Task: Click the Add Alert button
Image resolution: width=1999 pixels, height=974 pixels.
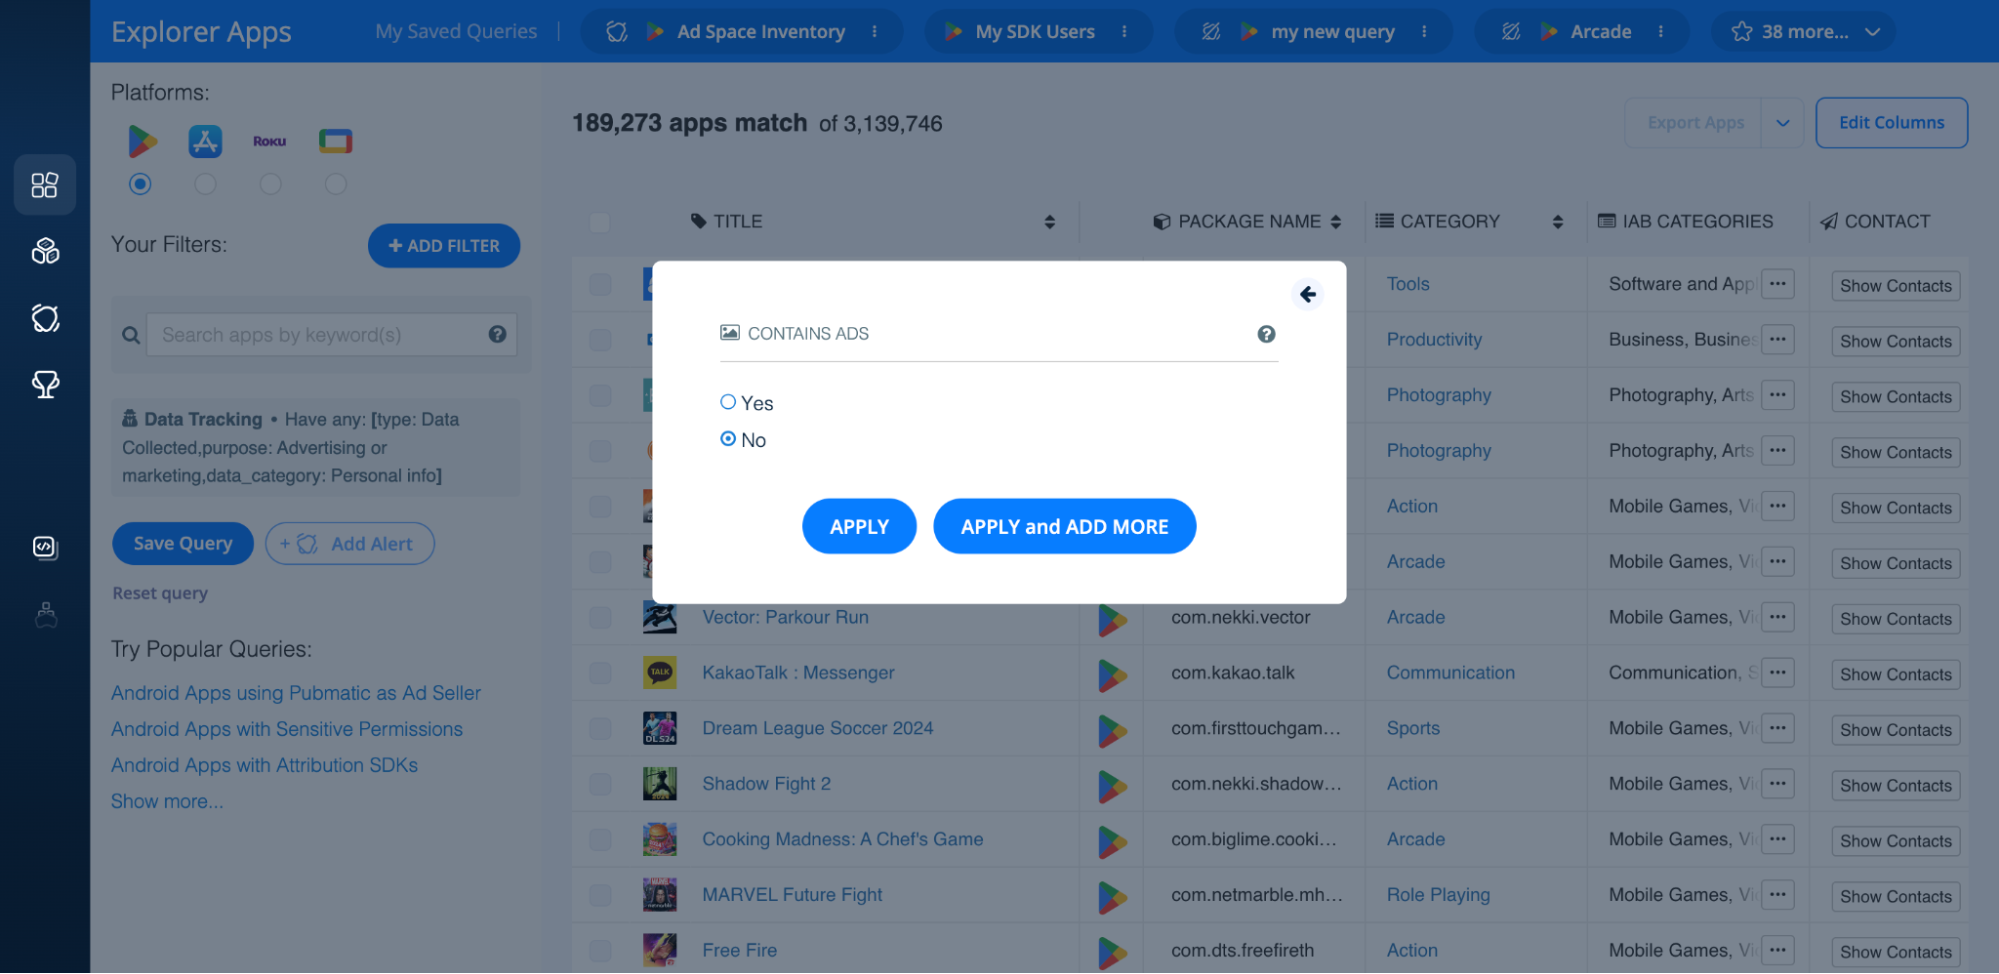Action: [x=350, y=544]
